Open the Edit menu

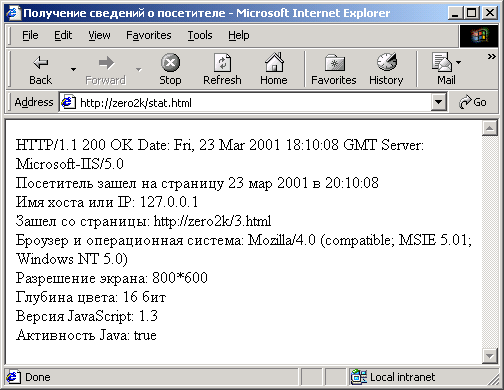pos(63,35)
